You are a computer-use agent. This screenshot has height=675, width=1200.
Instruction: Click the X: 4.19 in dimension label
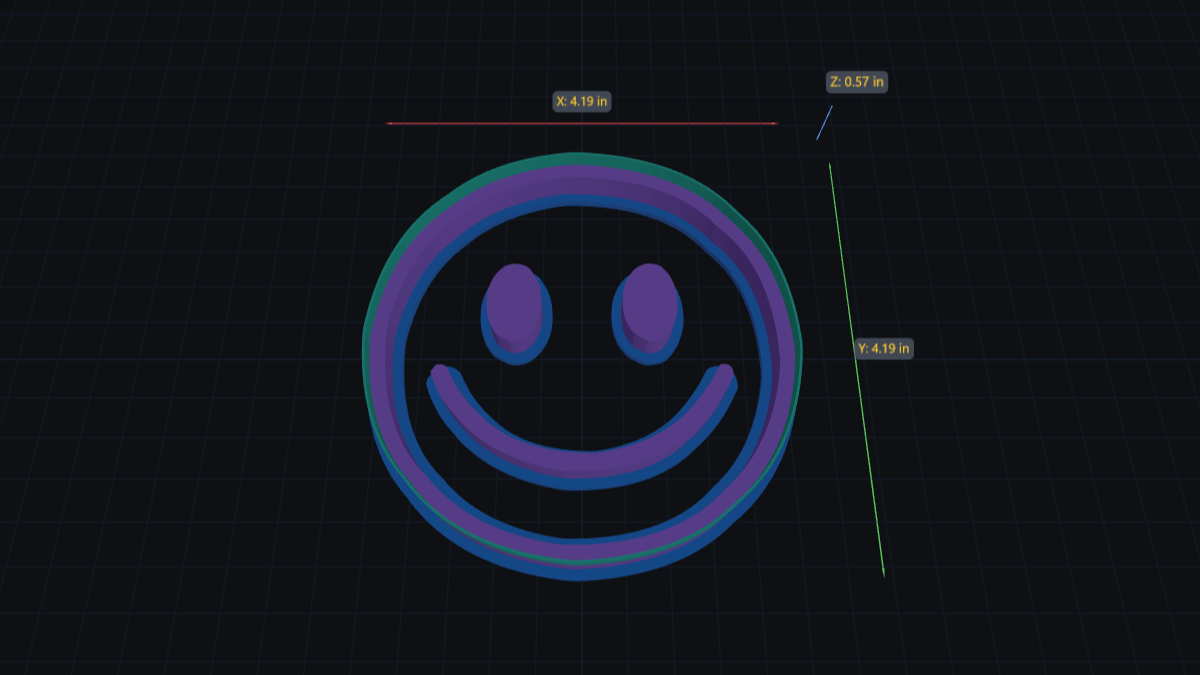coord(583,101)
